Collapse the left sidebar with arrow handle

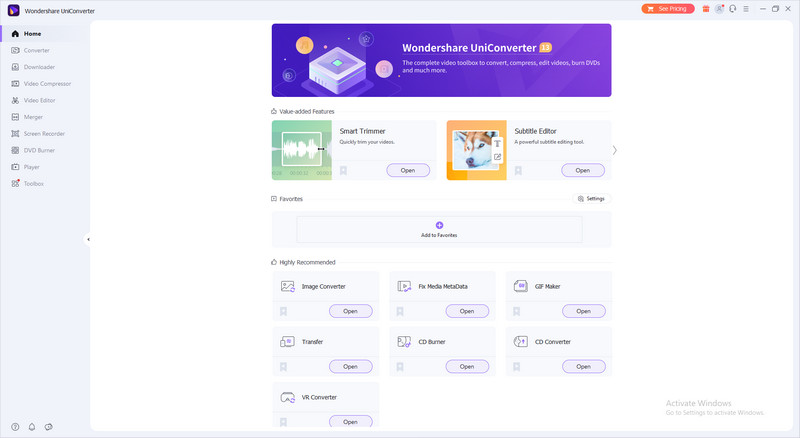pos(88,239)
